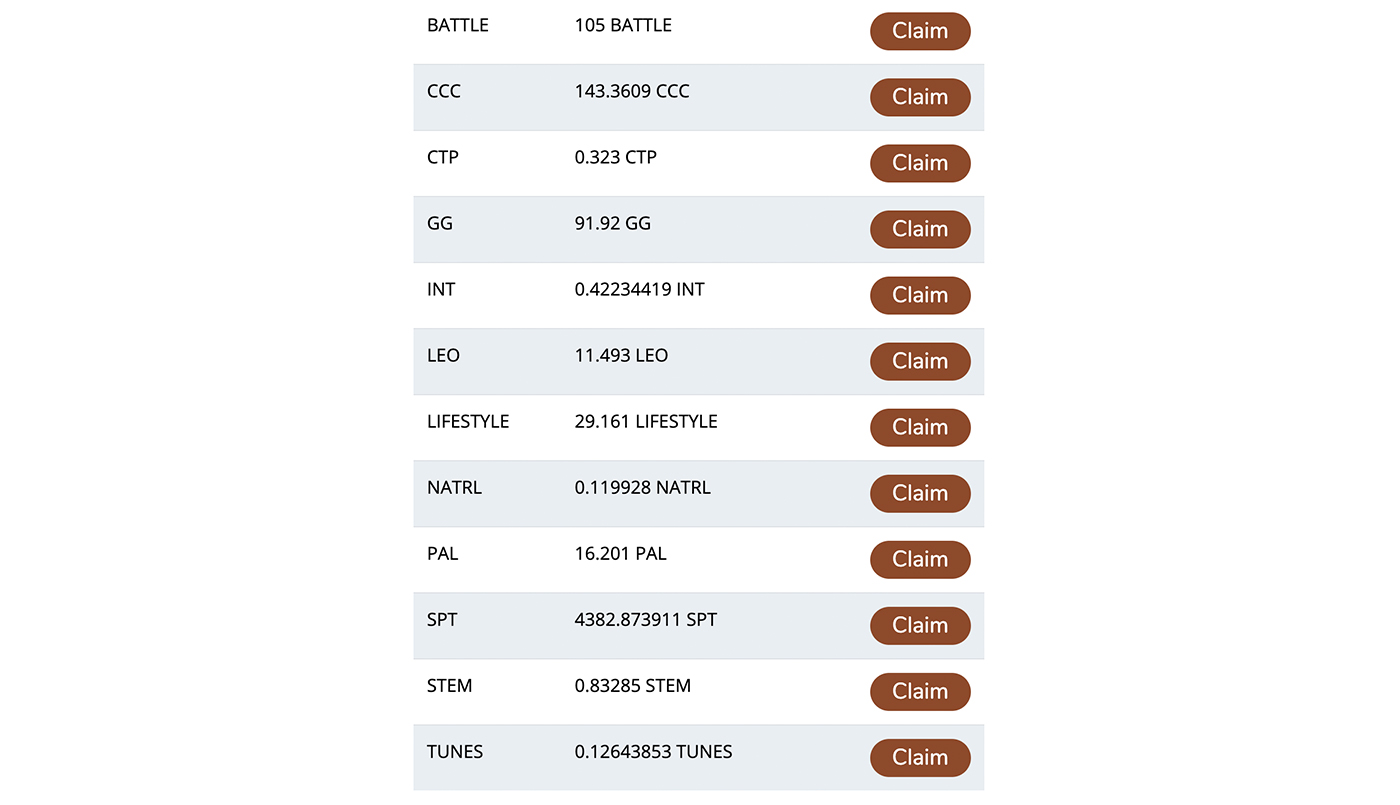Claim the NATRL token reward

pos(920,493)
